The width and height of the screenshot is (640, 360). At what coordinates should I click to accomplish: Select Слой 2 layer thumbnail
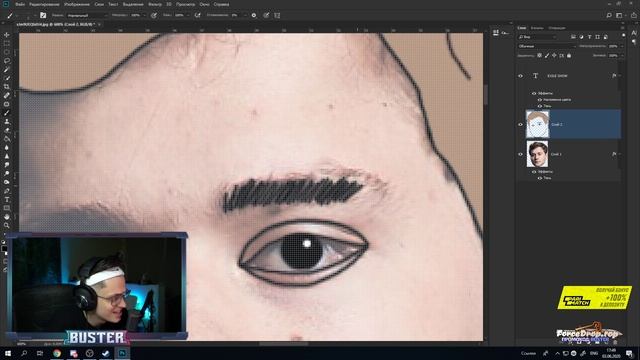click(x=537, y=124)
